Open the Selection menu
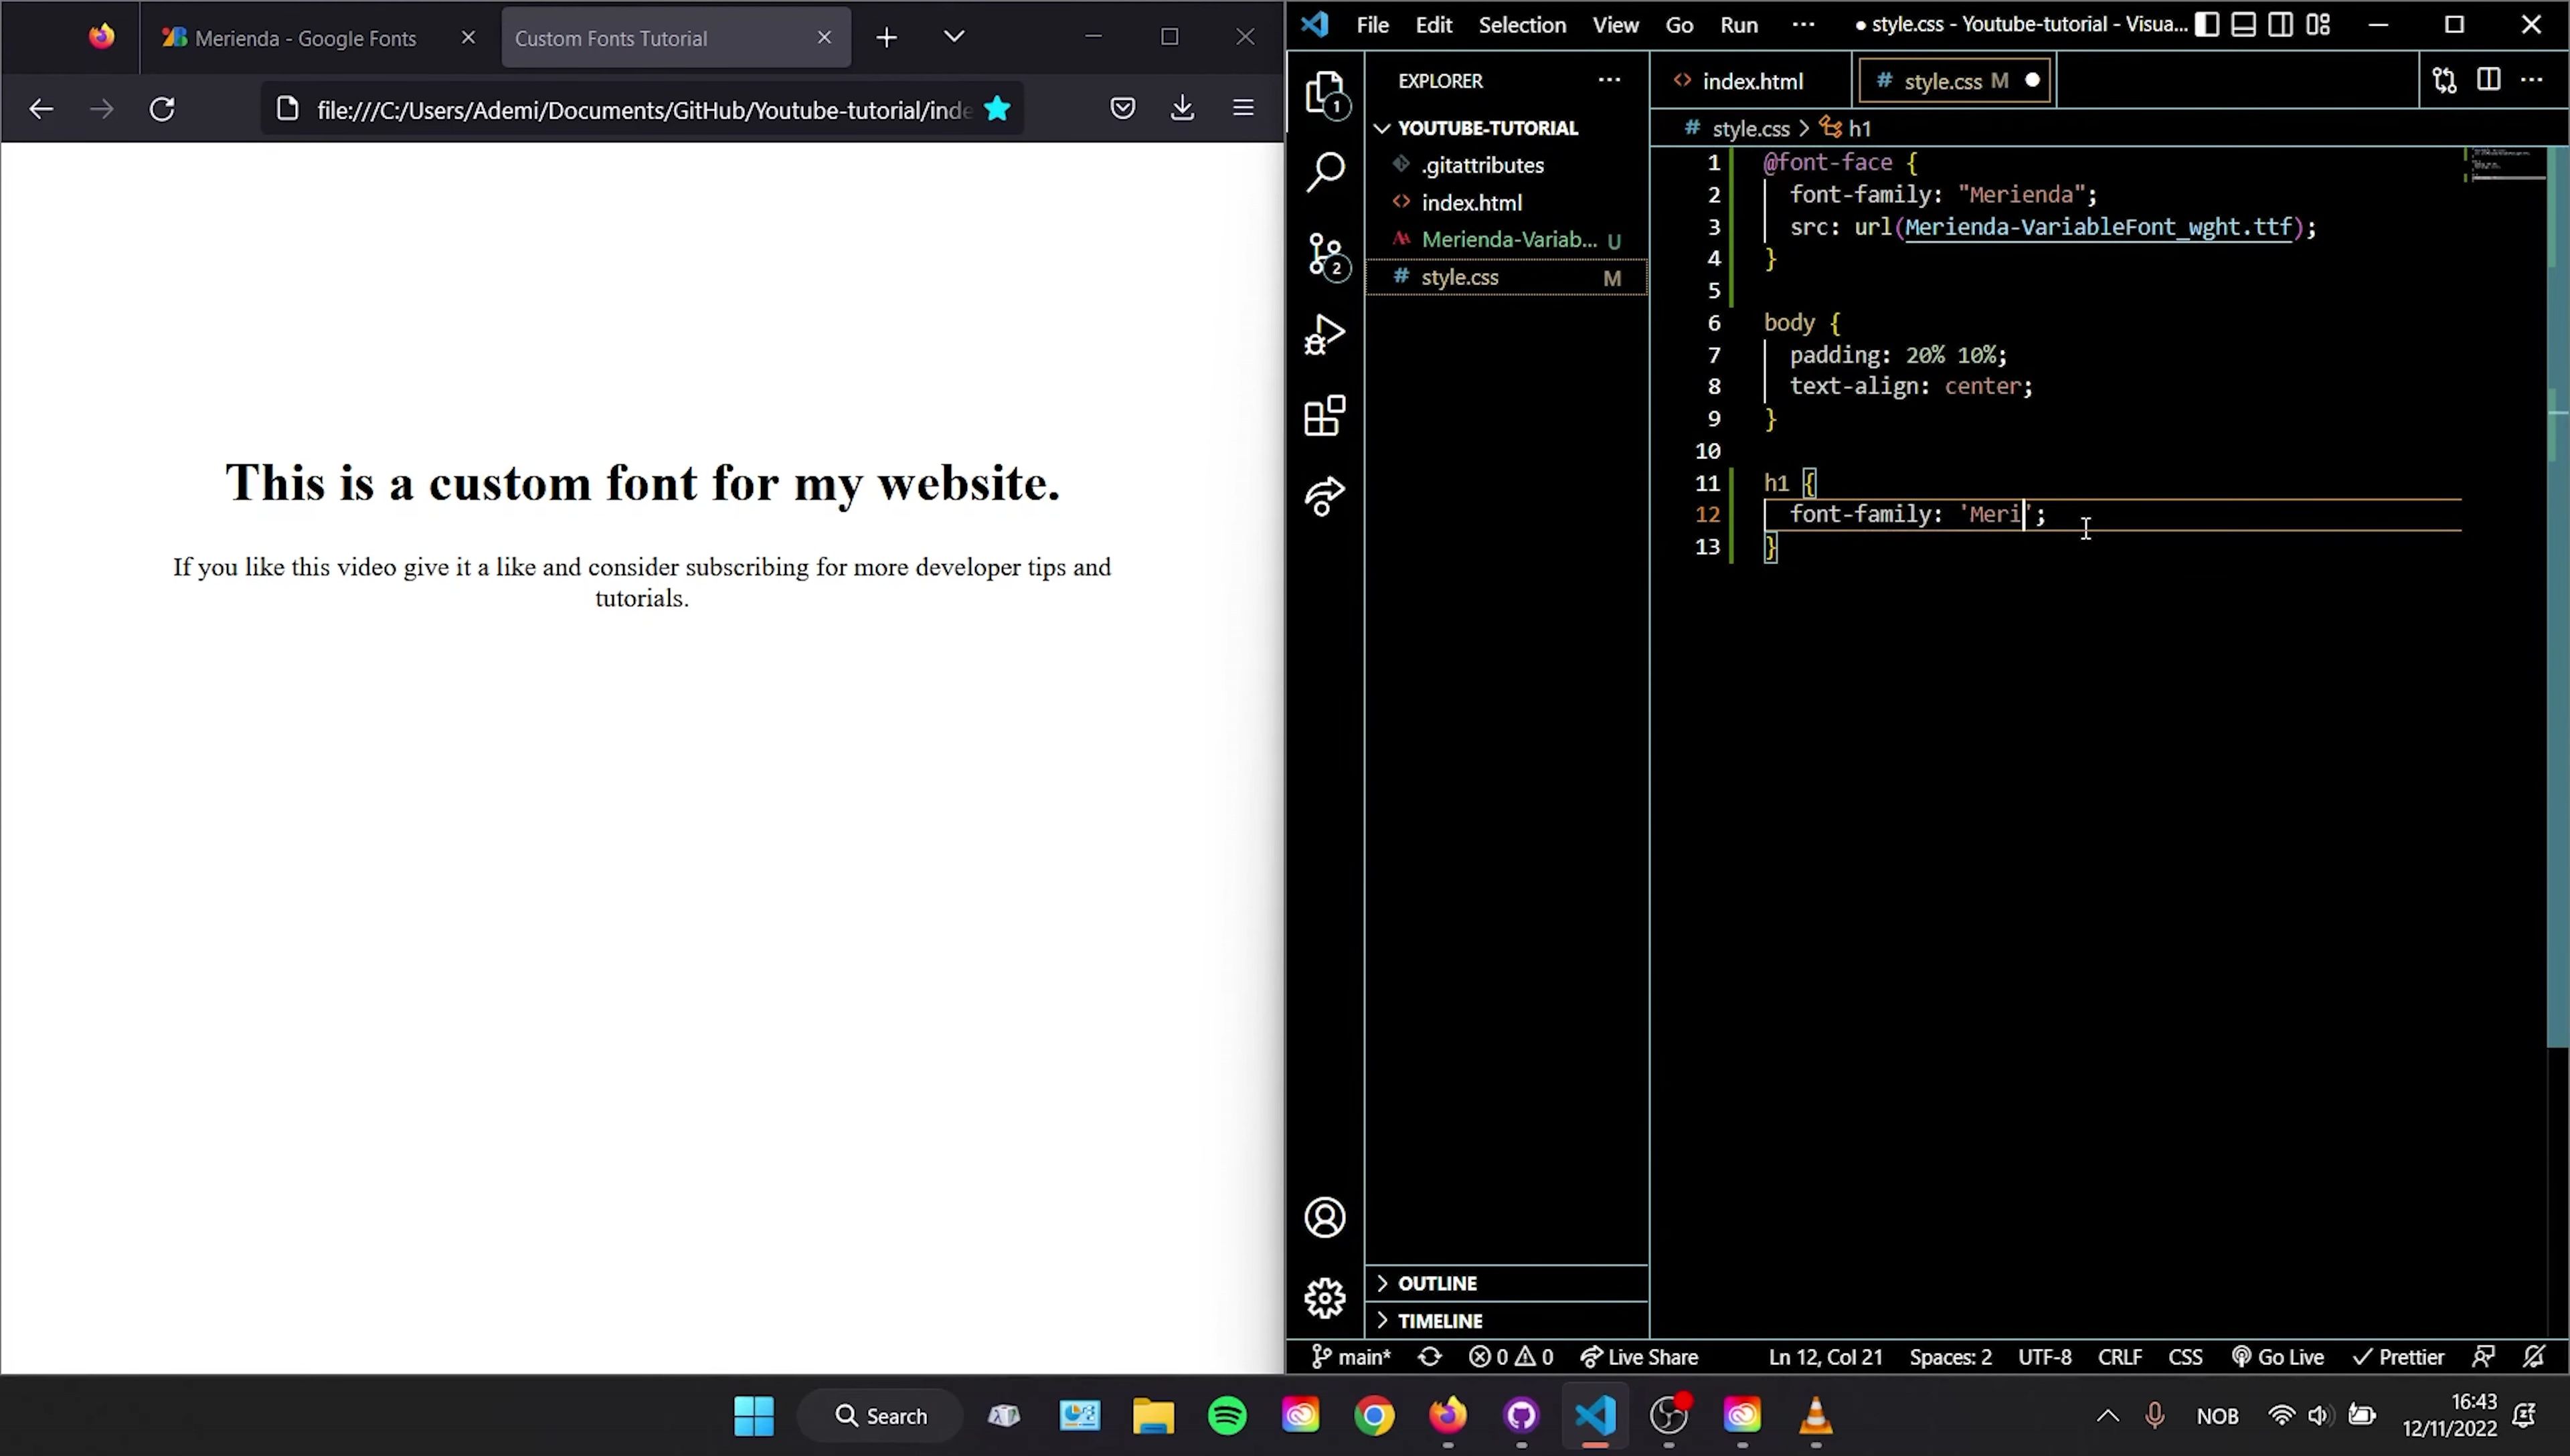 click(x=1522, y=25)
